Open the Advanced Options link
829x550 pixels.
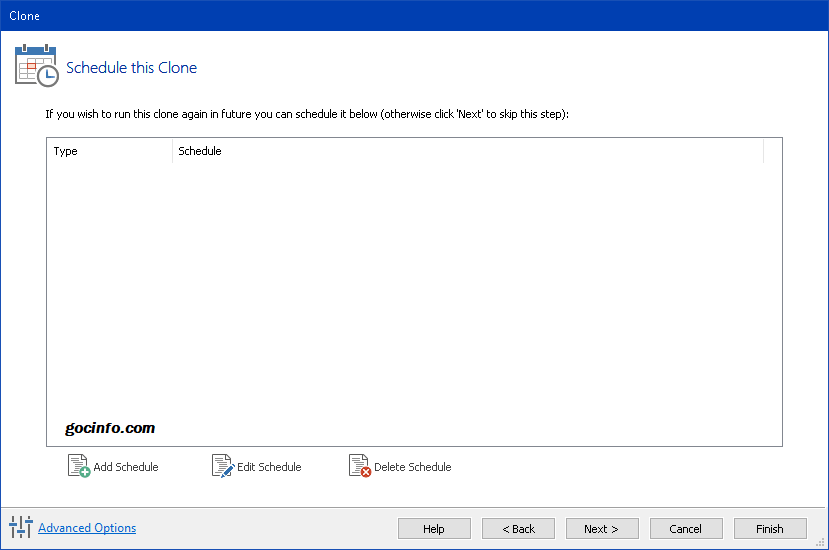[87, 528]
